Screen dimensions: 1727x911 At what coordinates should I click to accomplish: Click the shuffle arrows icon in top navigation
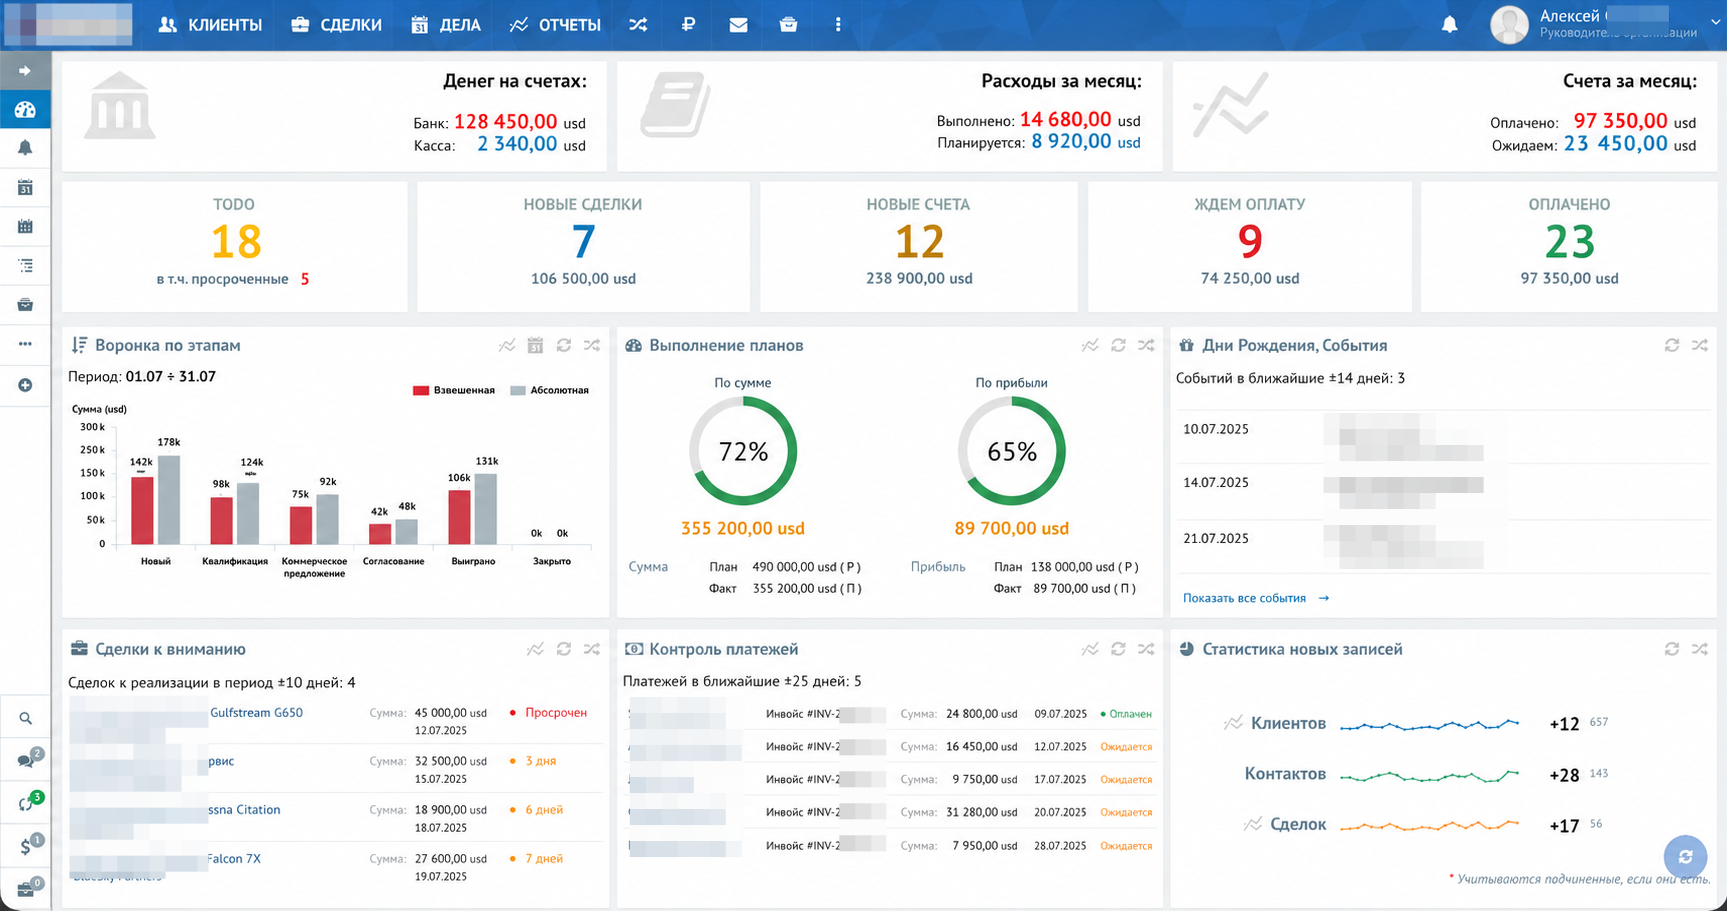click(638, 25)
